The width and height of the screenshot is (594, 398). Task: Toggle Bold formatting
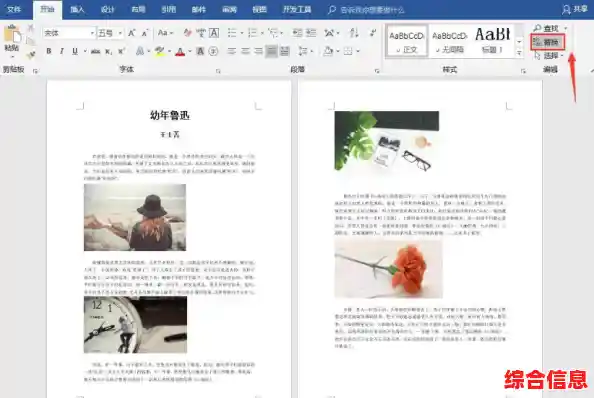[49, 51]
